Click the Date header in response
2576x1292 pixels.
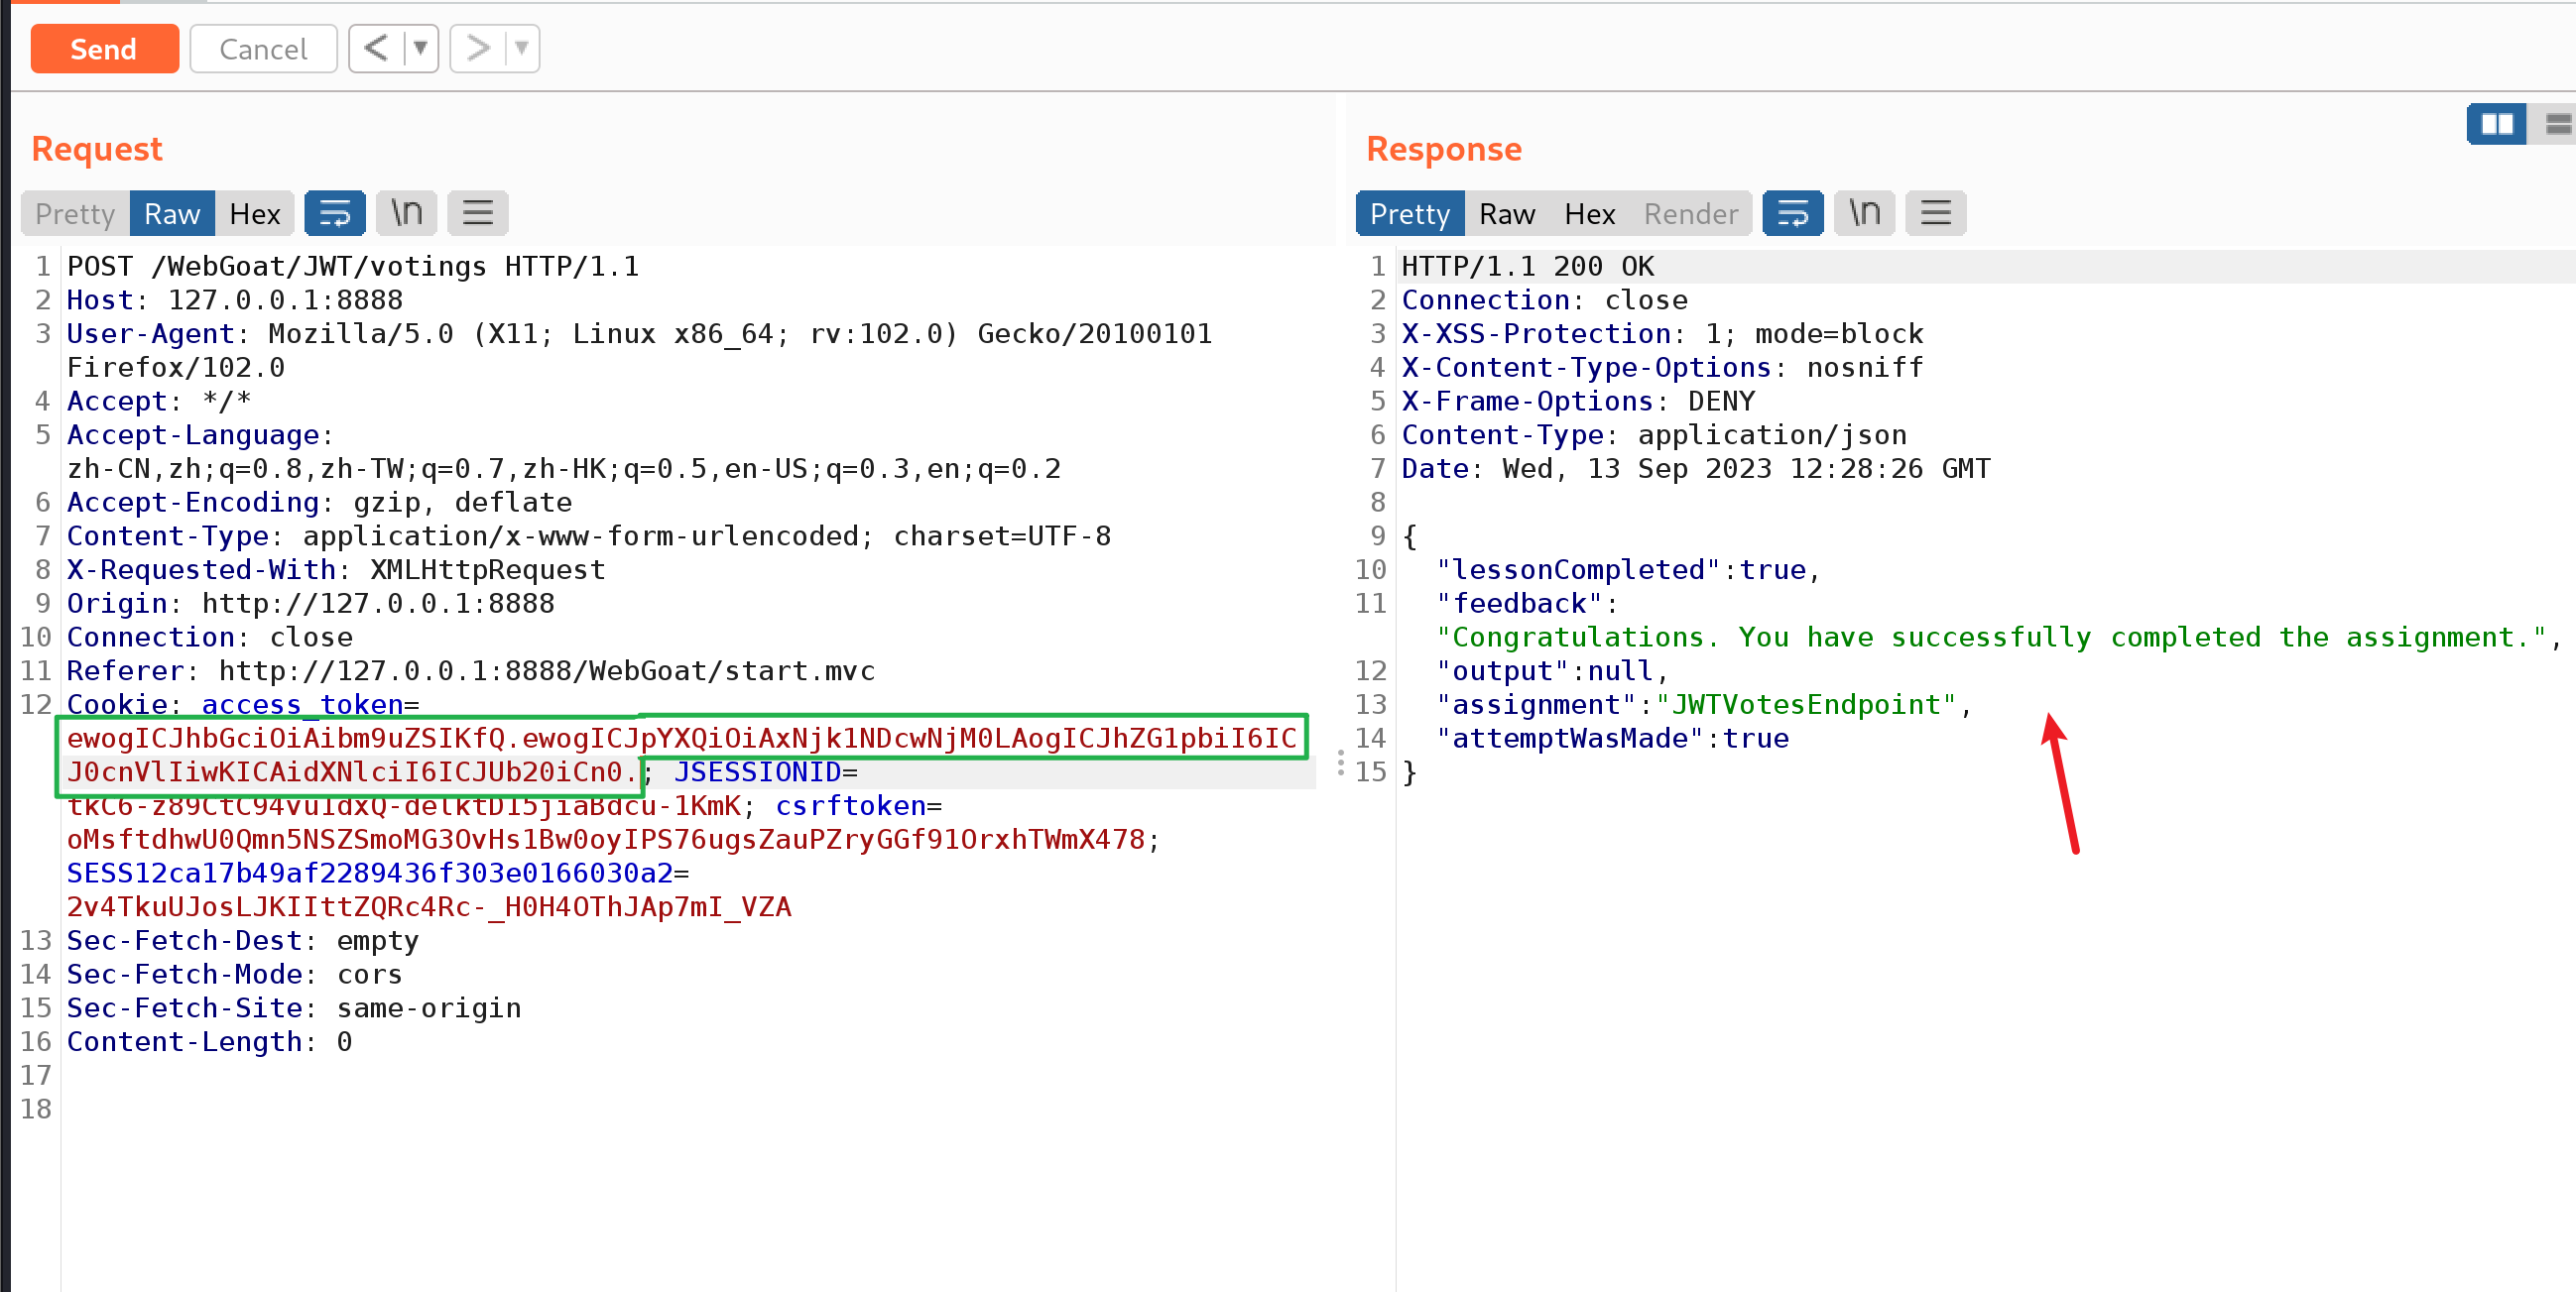tap(1697, 469)
